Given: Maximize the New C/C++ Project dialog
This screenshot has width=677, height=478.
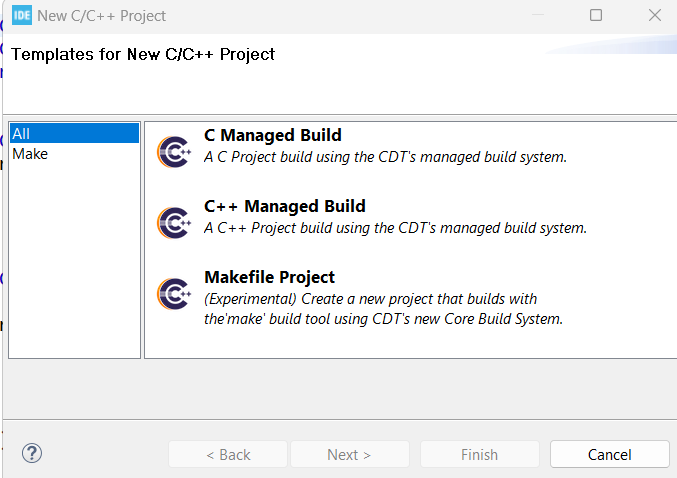Looking at the screenshot, I should pos(596,16).
